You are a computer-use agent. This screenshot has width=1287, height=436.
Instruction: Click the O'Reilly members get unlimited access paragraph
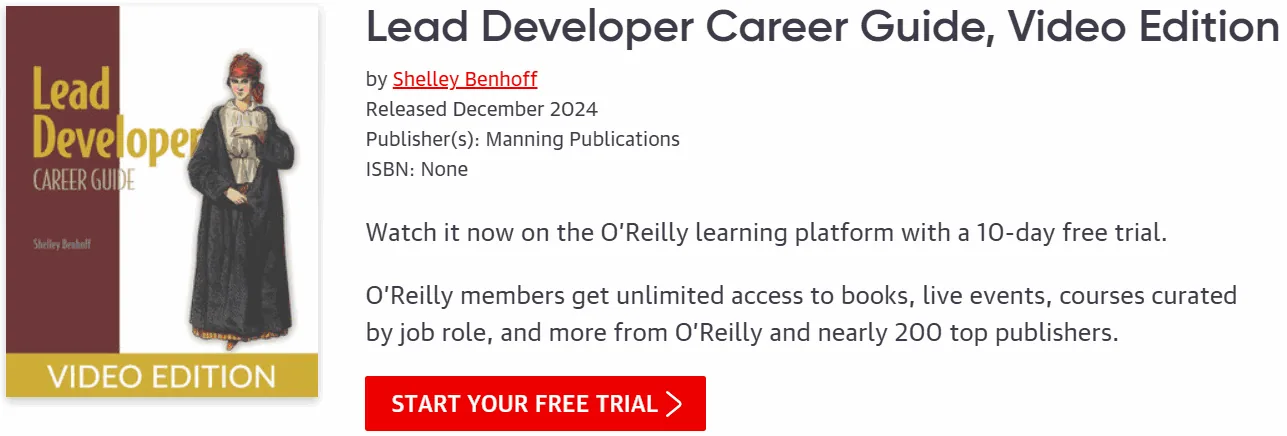click(x=802, y=314)
